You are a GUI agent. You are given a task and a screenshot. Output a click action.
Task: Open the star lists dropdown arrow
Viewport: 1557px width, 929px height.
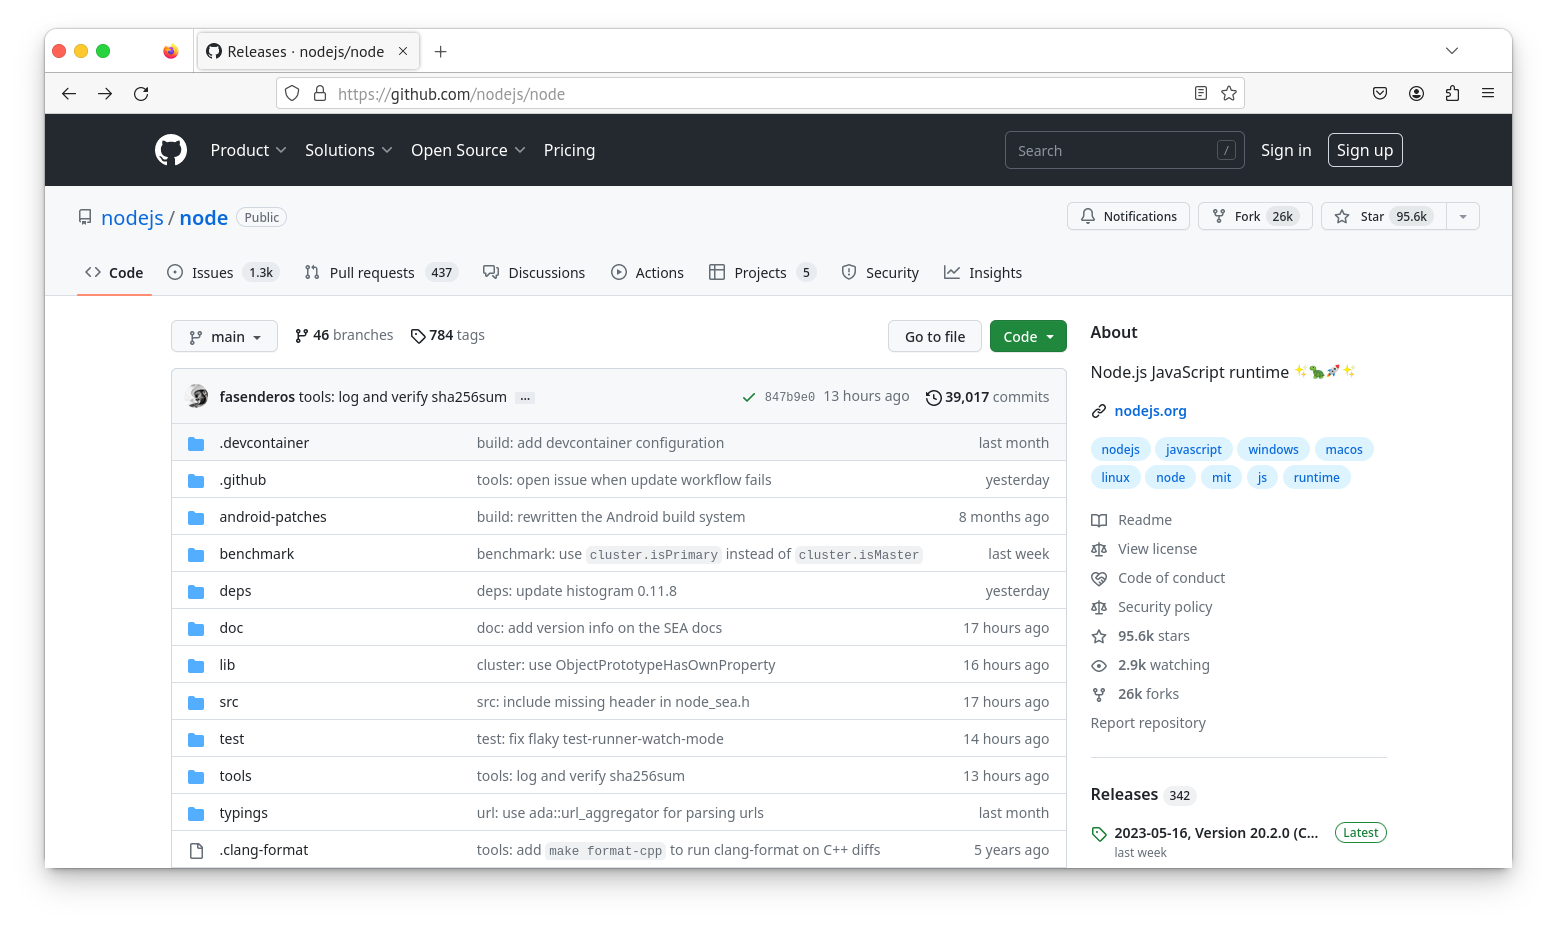click(x=1463, y=217)
